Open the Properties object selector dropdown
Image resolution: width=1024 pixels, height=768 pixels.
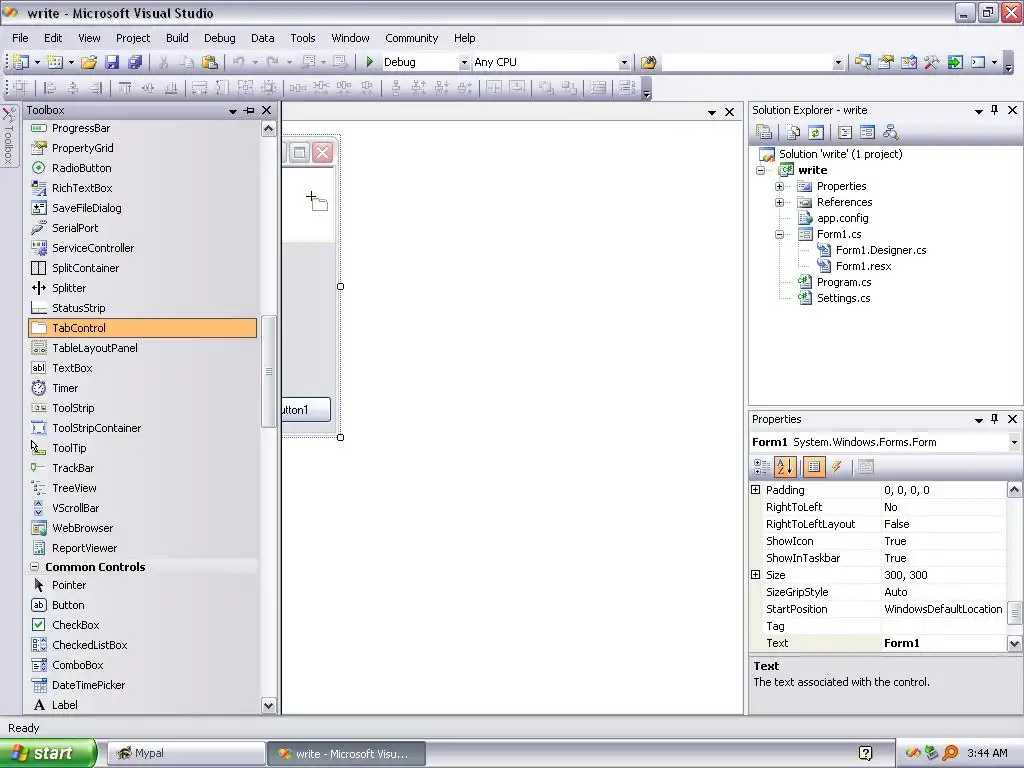pos(1014,442)
